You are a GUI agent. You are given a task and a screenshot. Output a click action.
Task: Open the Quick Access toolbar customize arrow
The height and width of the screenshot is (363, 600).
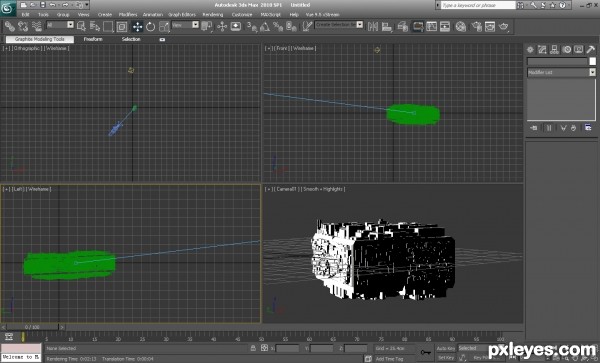pyautogui.click(x=87, y=5)
